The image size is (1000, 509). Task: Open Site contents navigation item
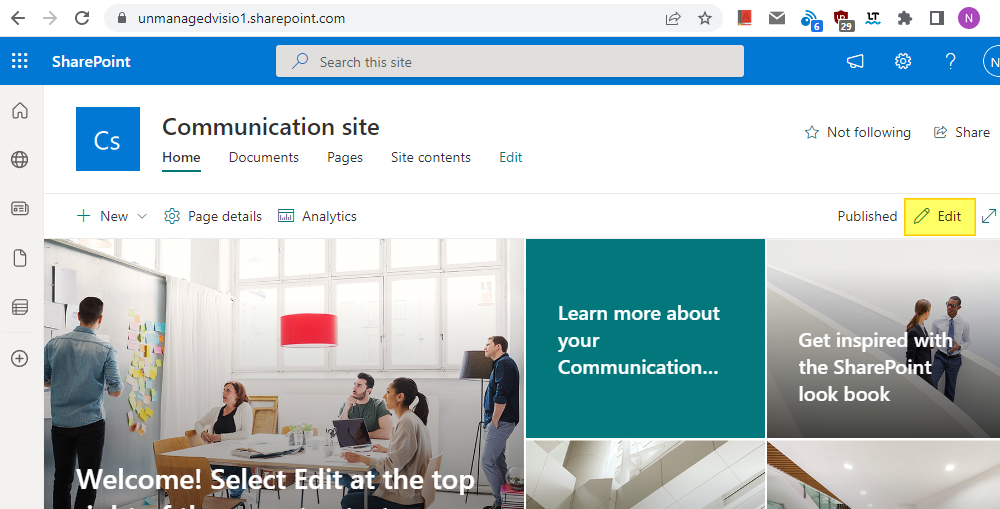click(430, 157)
